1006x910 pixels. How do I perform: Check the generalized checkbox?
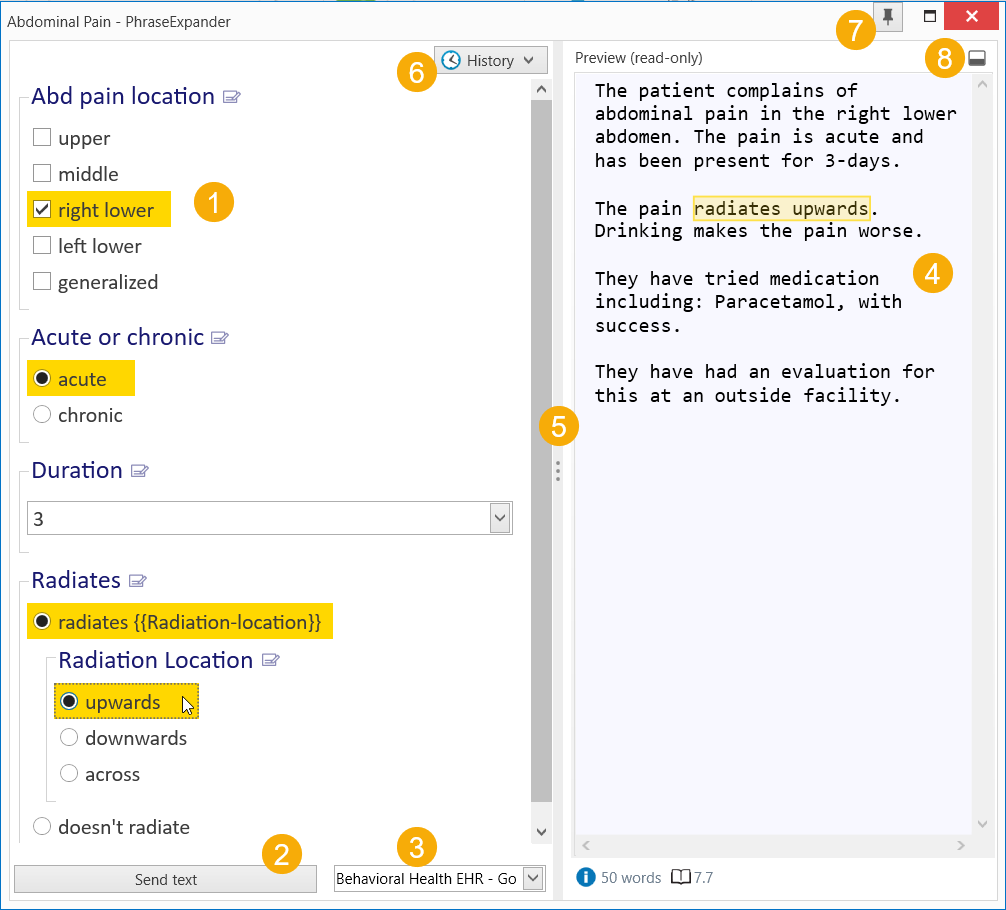(x=42, y=281)
